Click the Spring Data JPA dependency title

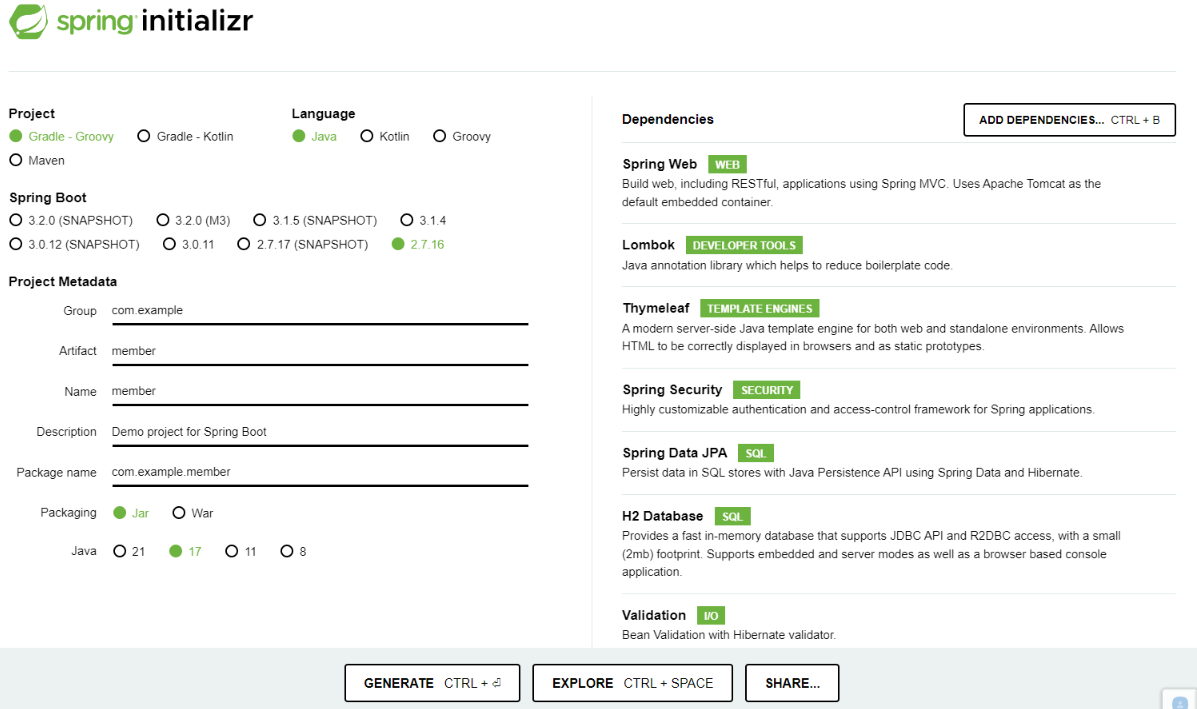coord(675,453)
